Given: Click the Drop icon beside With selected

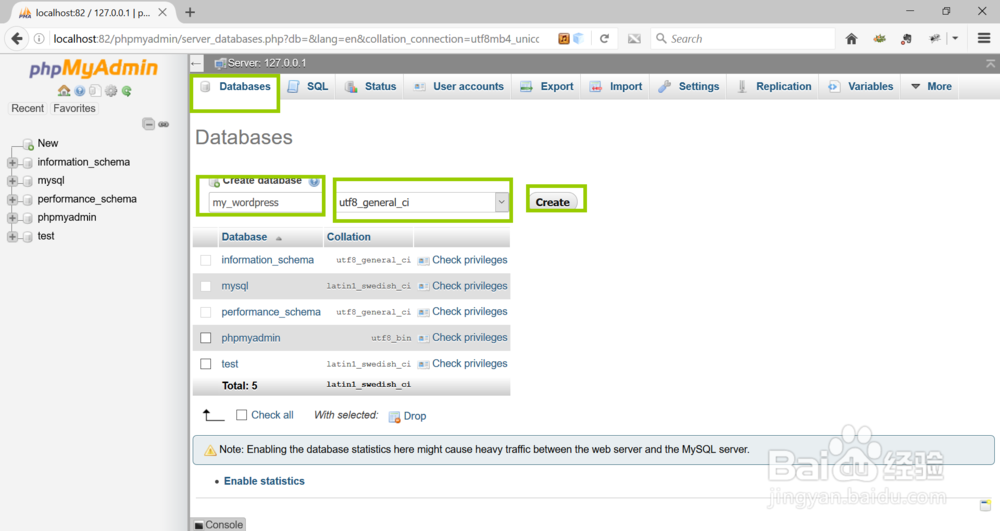Looking at the screenshot, I should [394, 416].
